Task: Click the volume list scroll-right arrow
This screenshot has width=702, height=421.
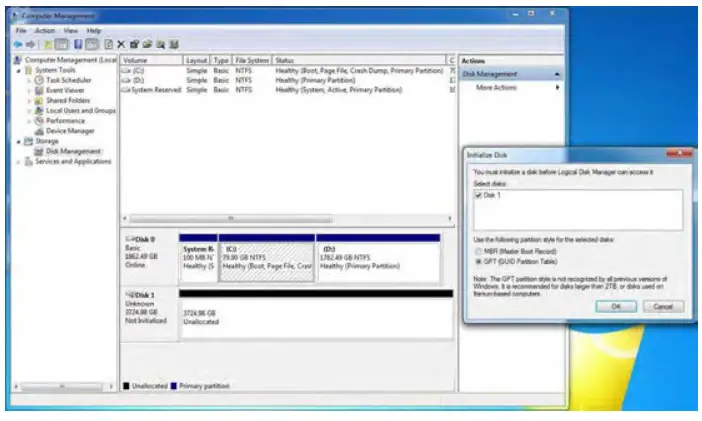Action: point(450,219)
